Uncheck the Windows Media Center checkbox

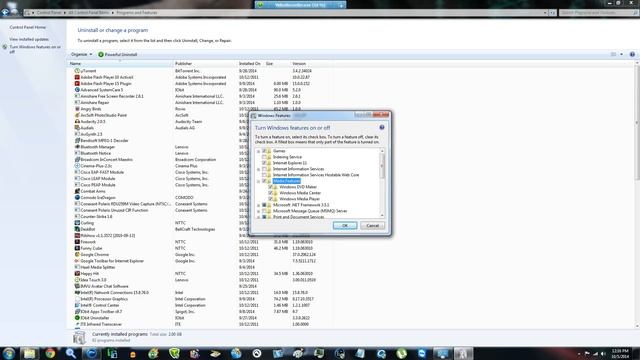click(x=270, y=193)
